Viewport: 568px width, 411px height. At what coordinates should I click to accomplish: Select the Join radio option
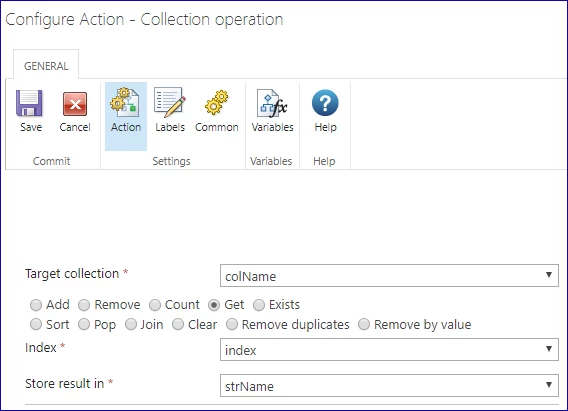(131, 324)
